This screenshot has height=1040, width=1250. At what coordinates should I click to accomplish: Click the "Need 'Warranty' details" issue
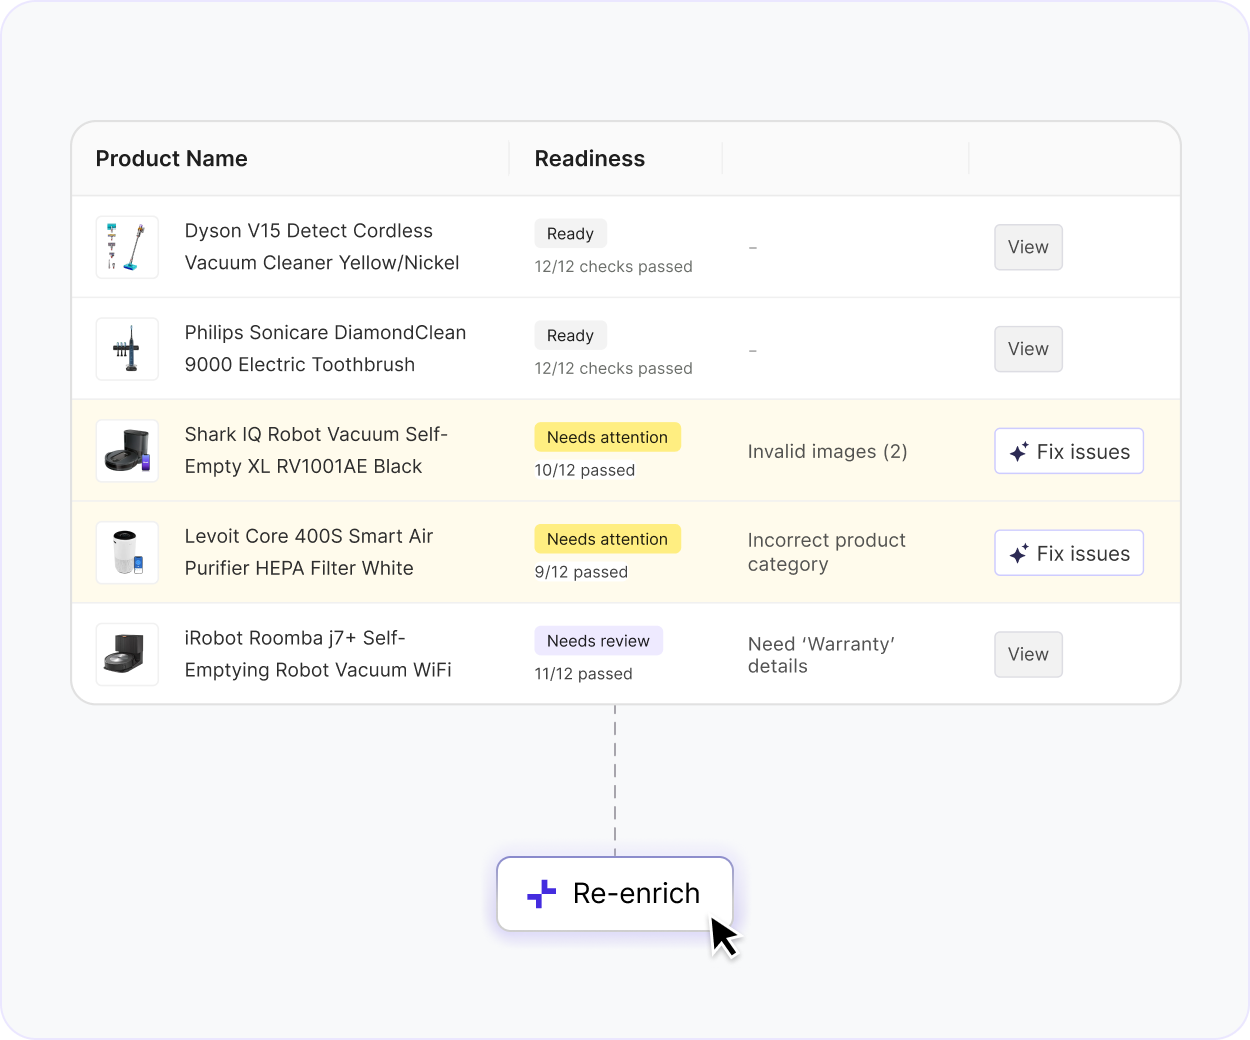tap(821, 655)
